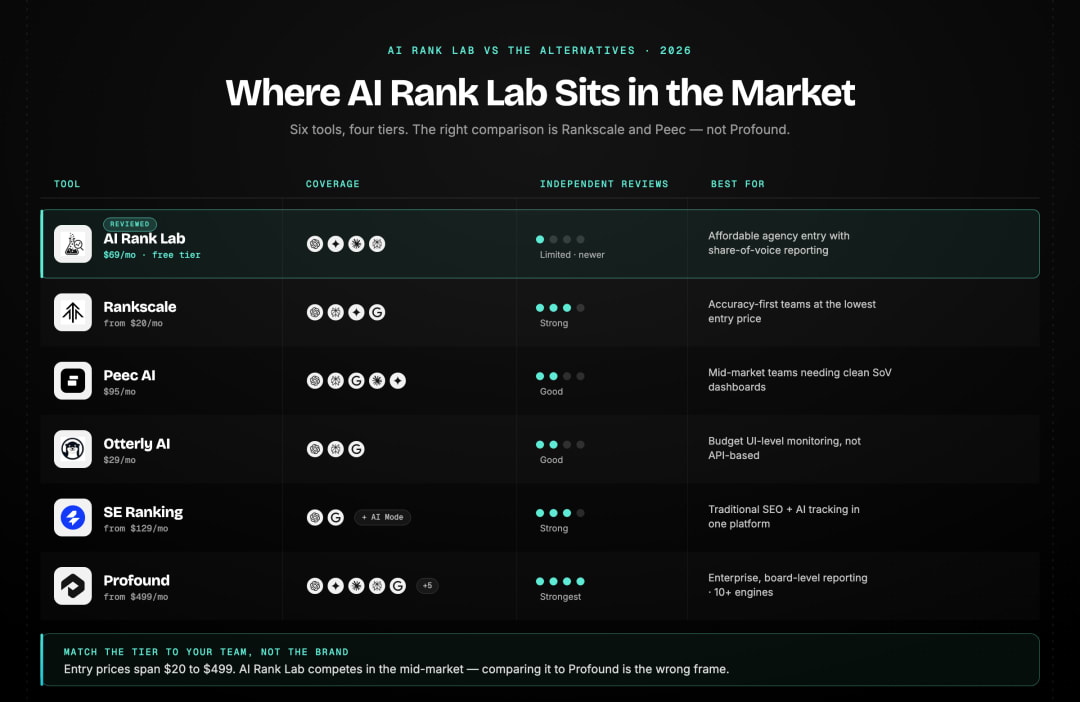Image resolution: width=1080 pixels, height=702 pixels.
Task: Click the 'from $20/mo' price
Action: click(x=133, y=323)
